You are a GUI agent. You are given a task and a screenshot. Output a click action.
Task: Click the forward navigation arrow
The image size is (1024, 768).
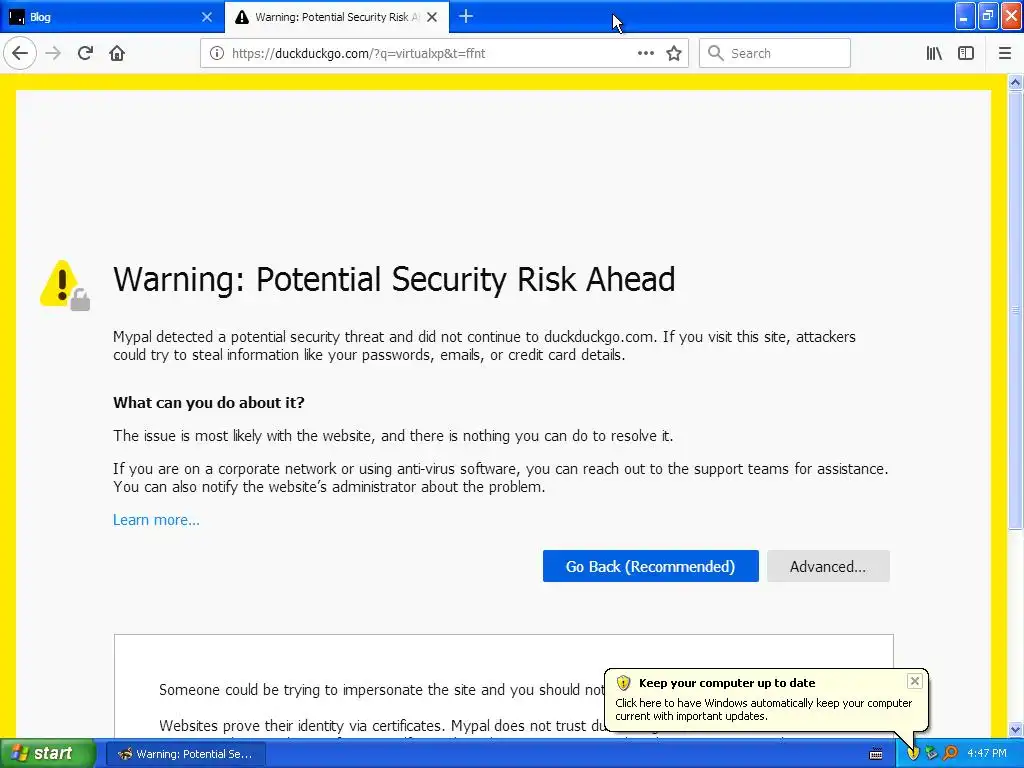(54, 53)
